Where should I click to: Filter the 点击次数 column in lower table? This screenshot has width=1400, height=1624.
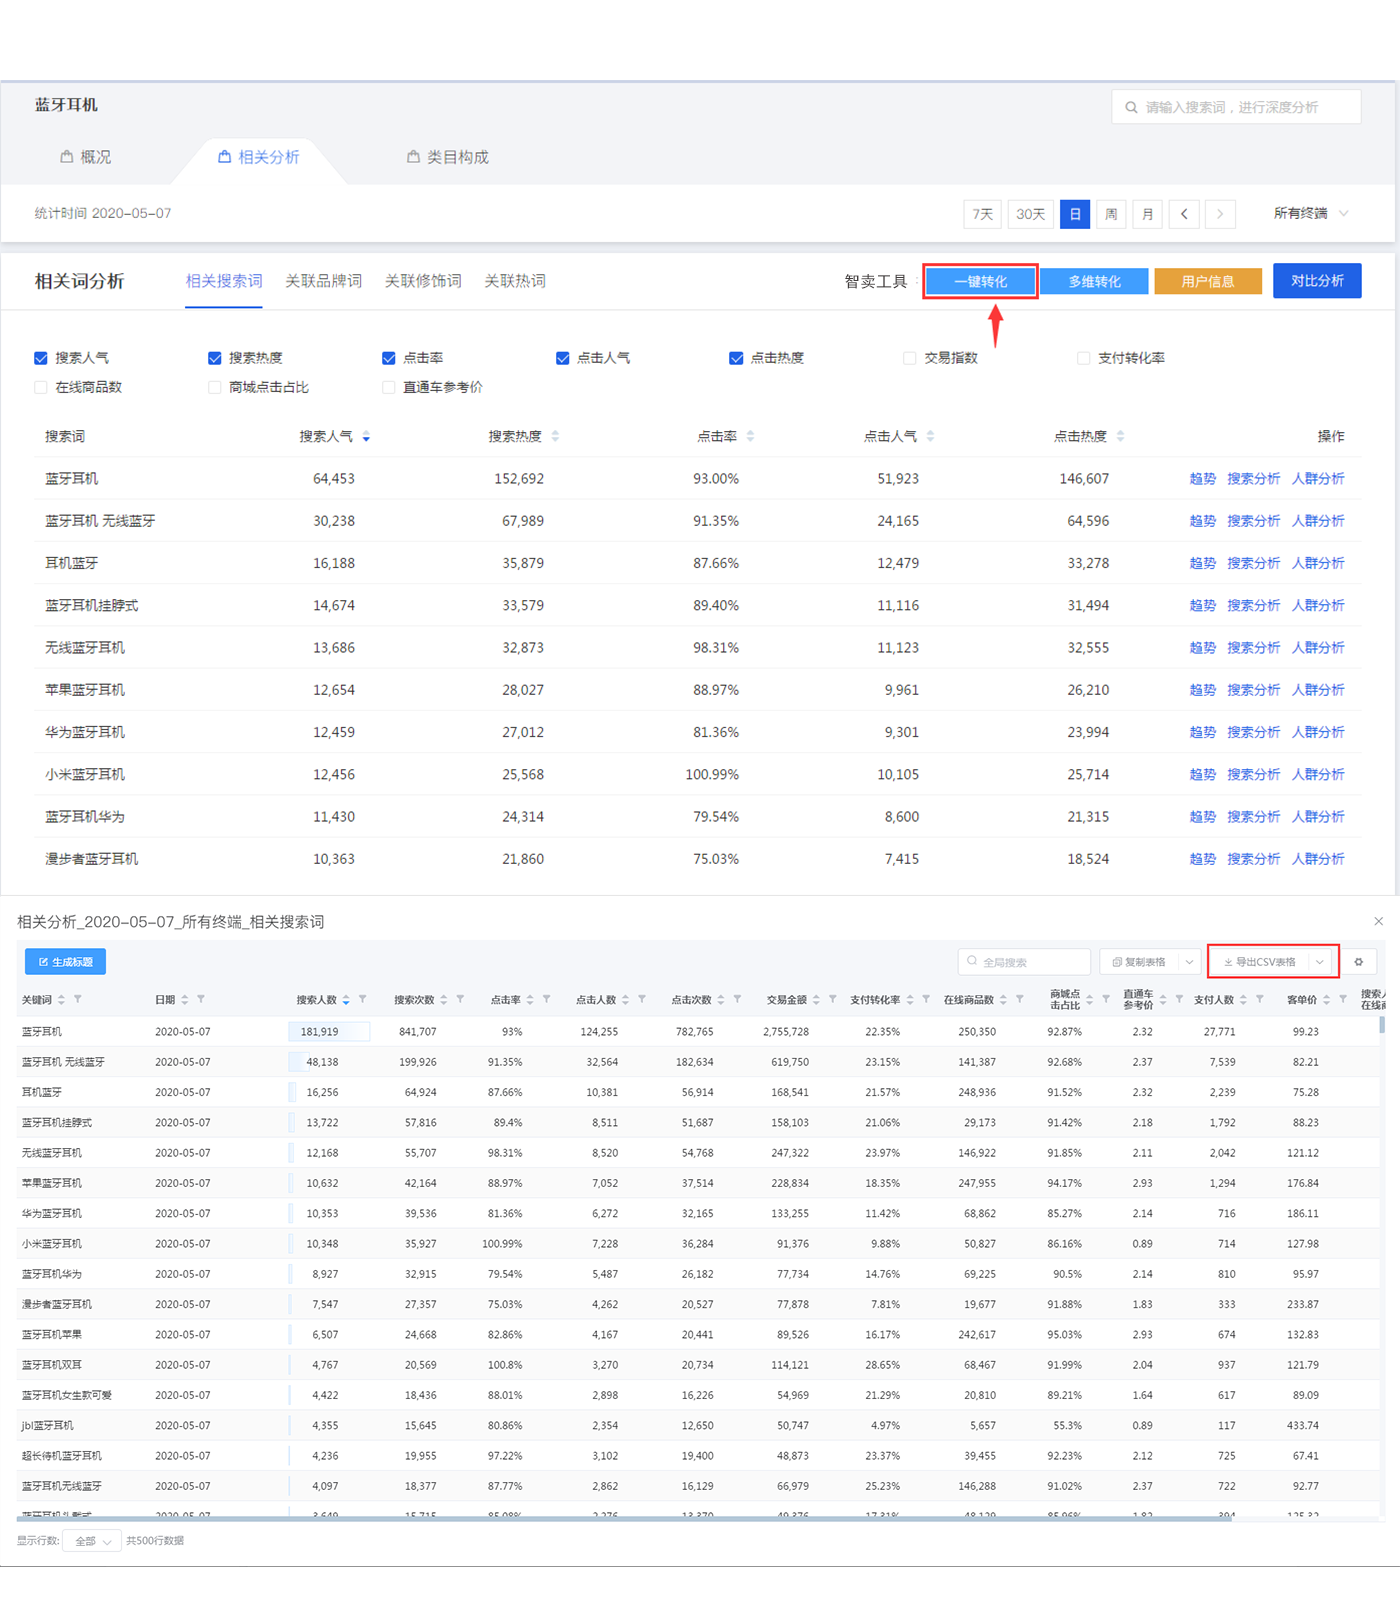point(737,999)
